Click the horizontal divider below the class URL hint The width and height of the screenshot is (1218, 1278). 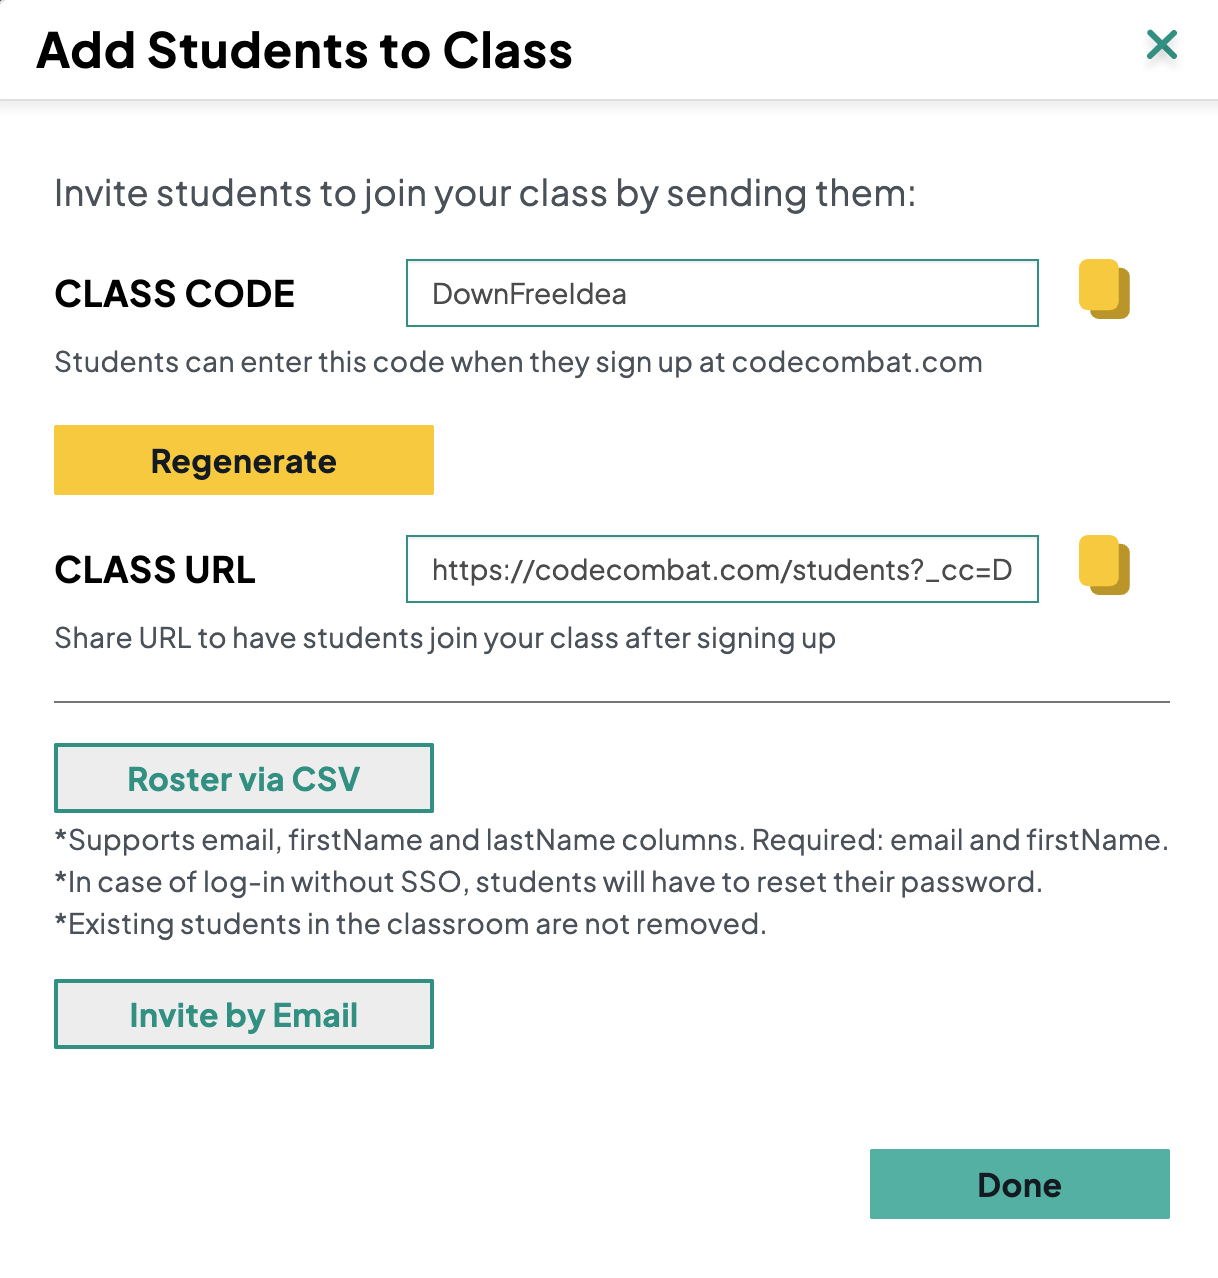pyautogui.click(x=611, y=702)
